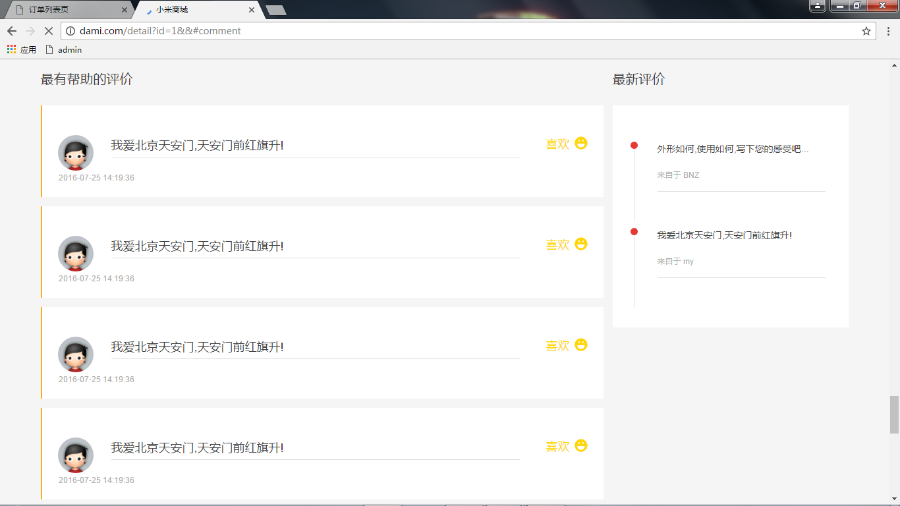Click the scrollbar down arrow
Screen dimensions: 900x506
pos(894,499)
